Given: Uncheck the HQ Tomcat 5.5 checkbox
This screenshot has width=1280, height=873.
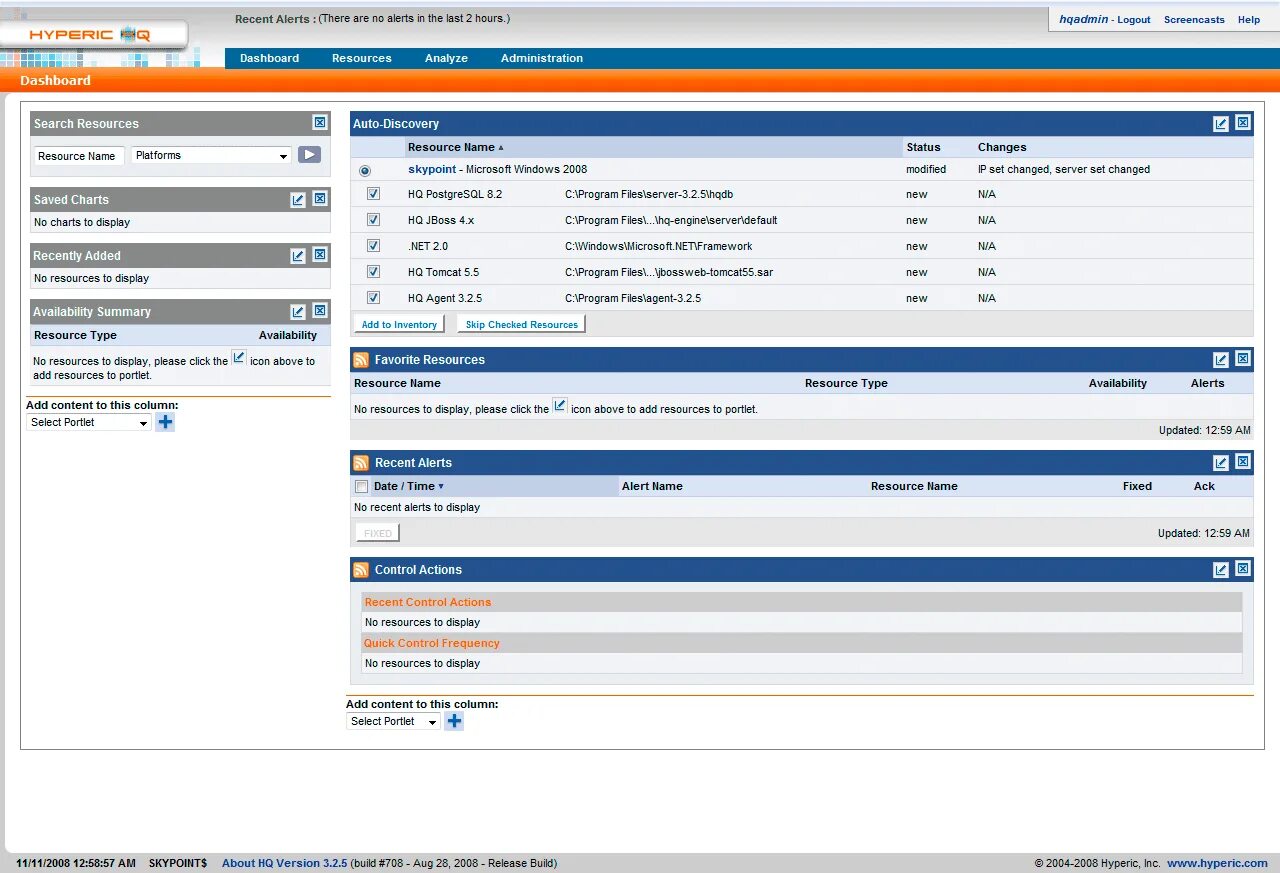Looking at the screenshot, I should point(373,272).
